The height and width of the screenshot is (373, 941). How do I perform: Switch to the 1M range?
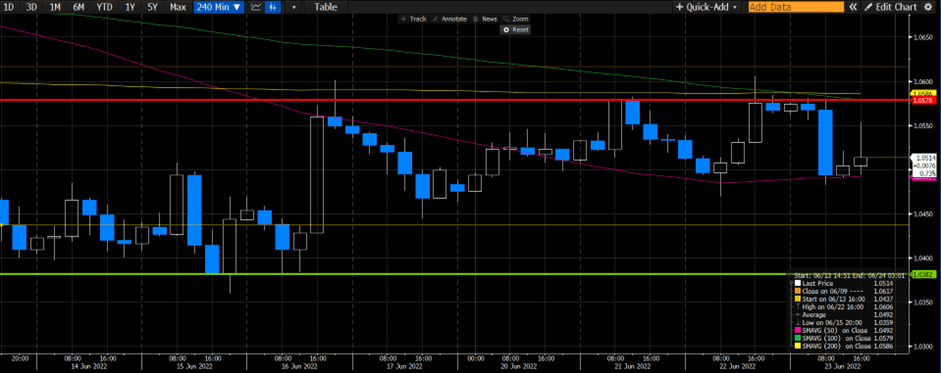tap(55, 7)
